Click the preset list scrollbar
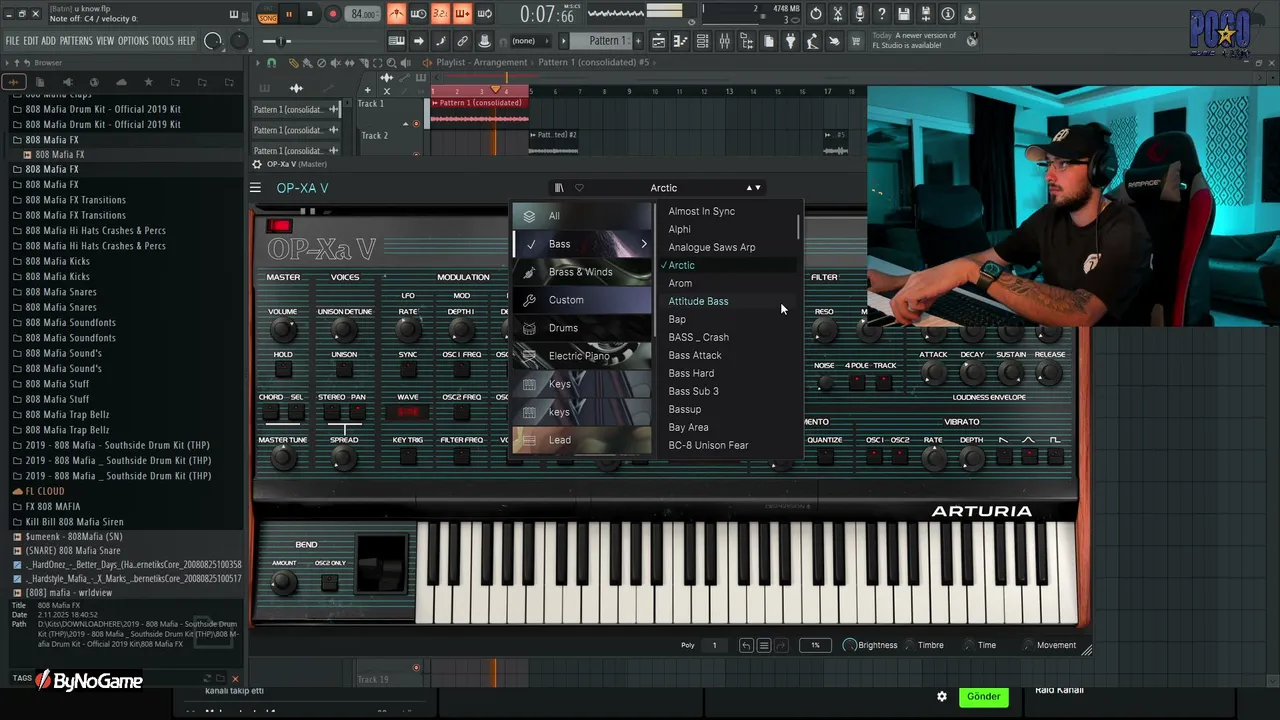1280x720 pixels. coord(798,226)
